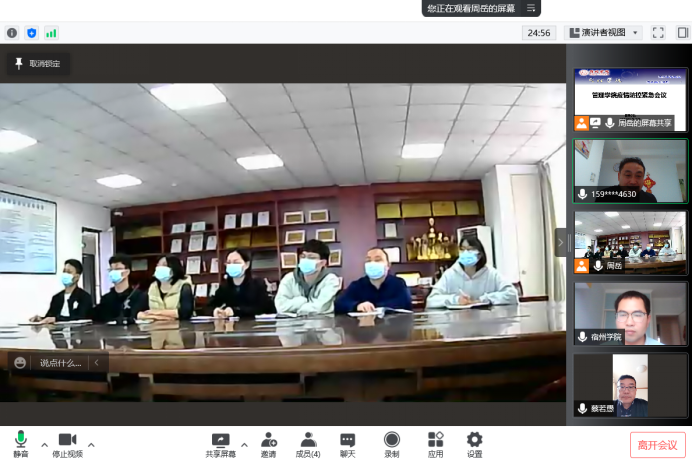
Task: Type in the 说点什么 chat box
Action: (60, 363)
